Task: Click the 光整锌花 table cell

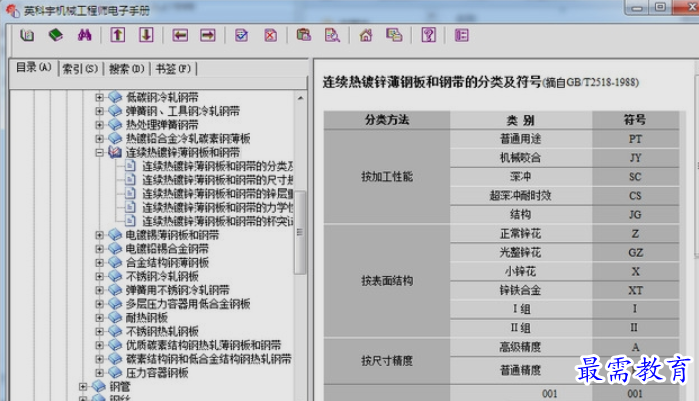Action: click(x=521, y=253)
